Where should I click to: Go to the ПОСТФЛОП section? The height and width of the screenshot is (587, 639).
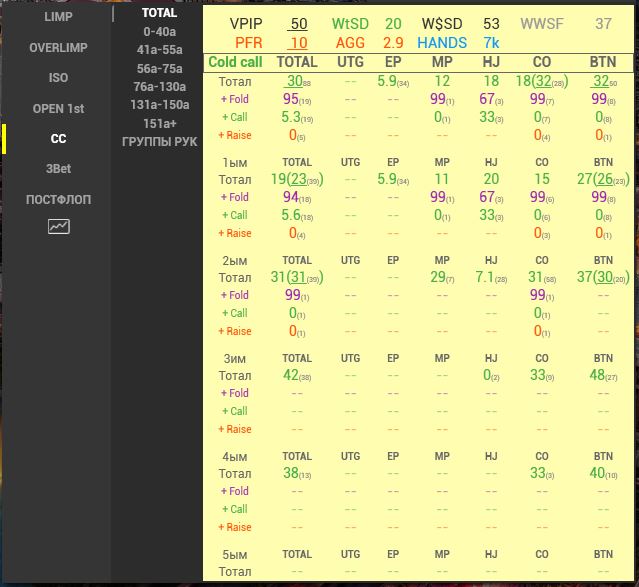pos(58,200)
